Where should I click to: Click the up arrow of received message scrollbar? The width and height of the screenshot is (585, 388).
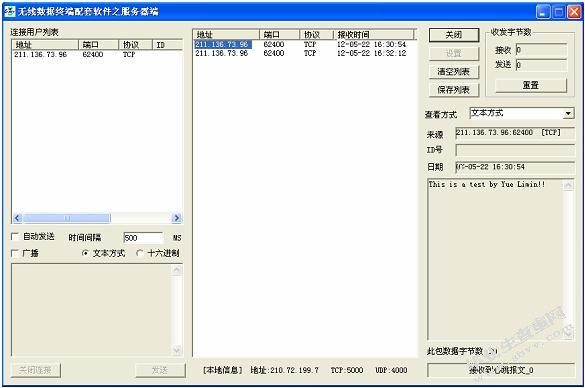point(568,185)
